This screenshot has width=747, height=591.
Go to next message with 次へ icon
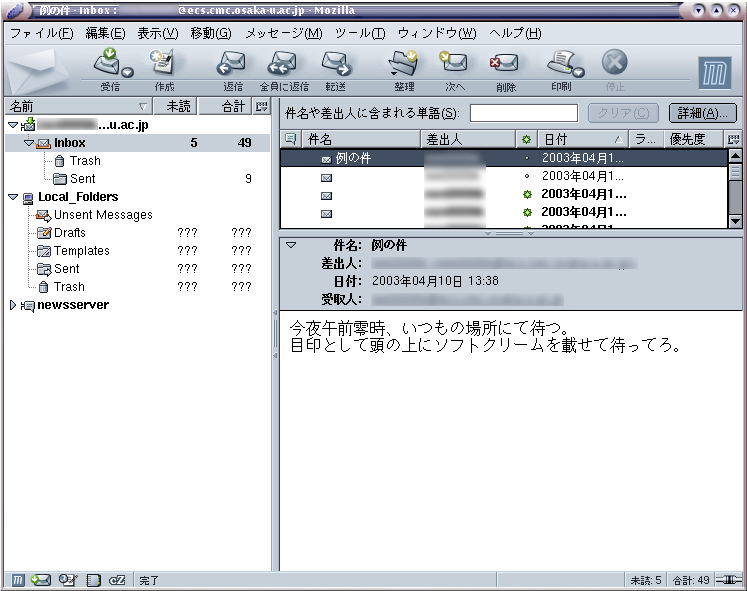click(455, 64)
